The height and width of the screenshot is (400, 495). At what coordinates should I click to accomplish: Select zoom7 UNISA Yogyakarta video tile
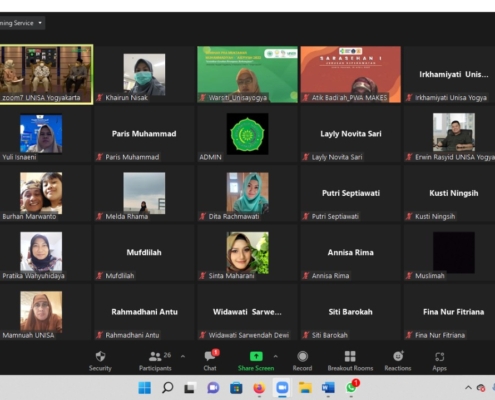[46, 75]
